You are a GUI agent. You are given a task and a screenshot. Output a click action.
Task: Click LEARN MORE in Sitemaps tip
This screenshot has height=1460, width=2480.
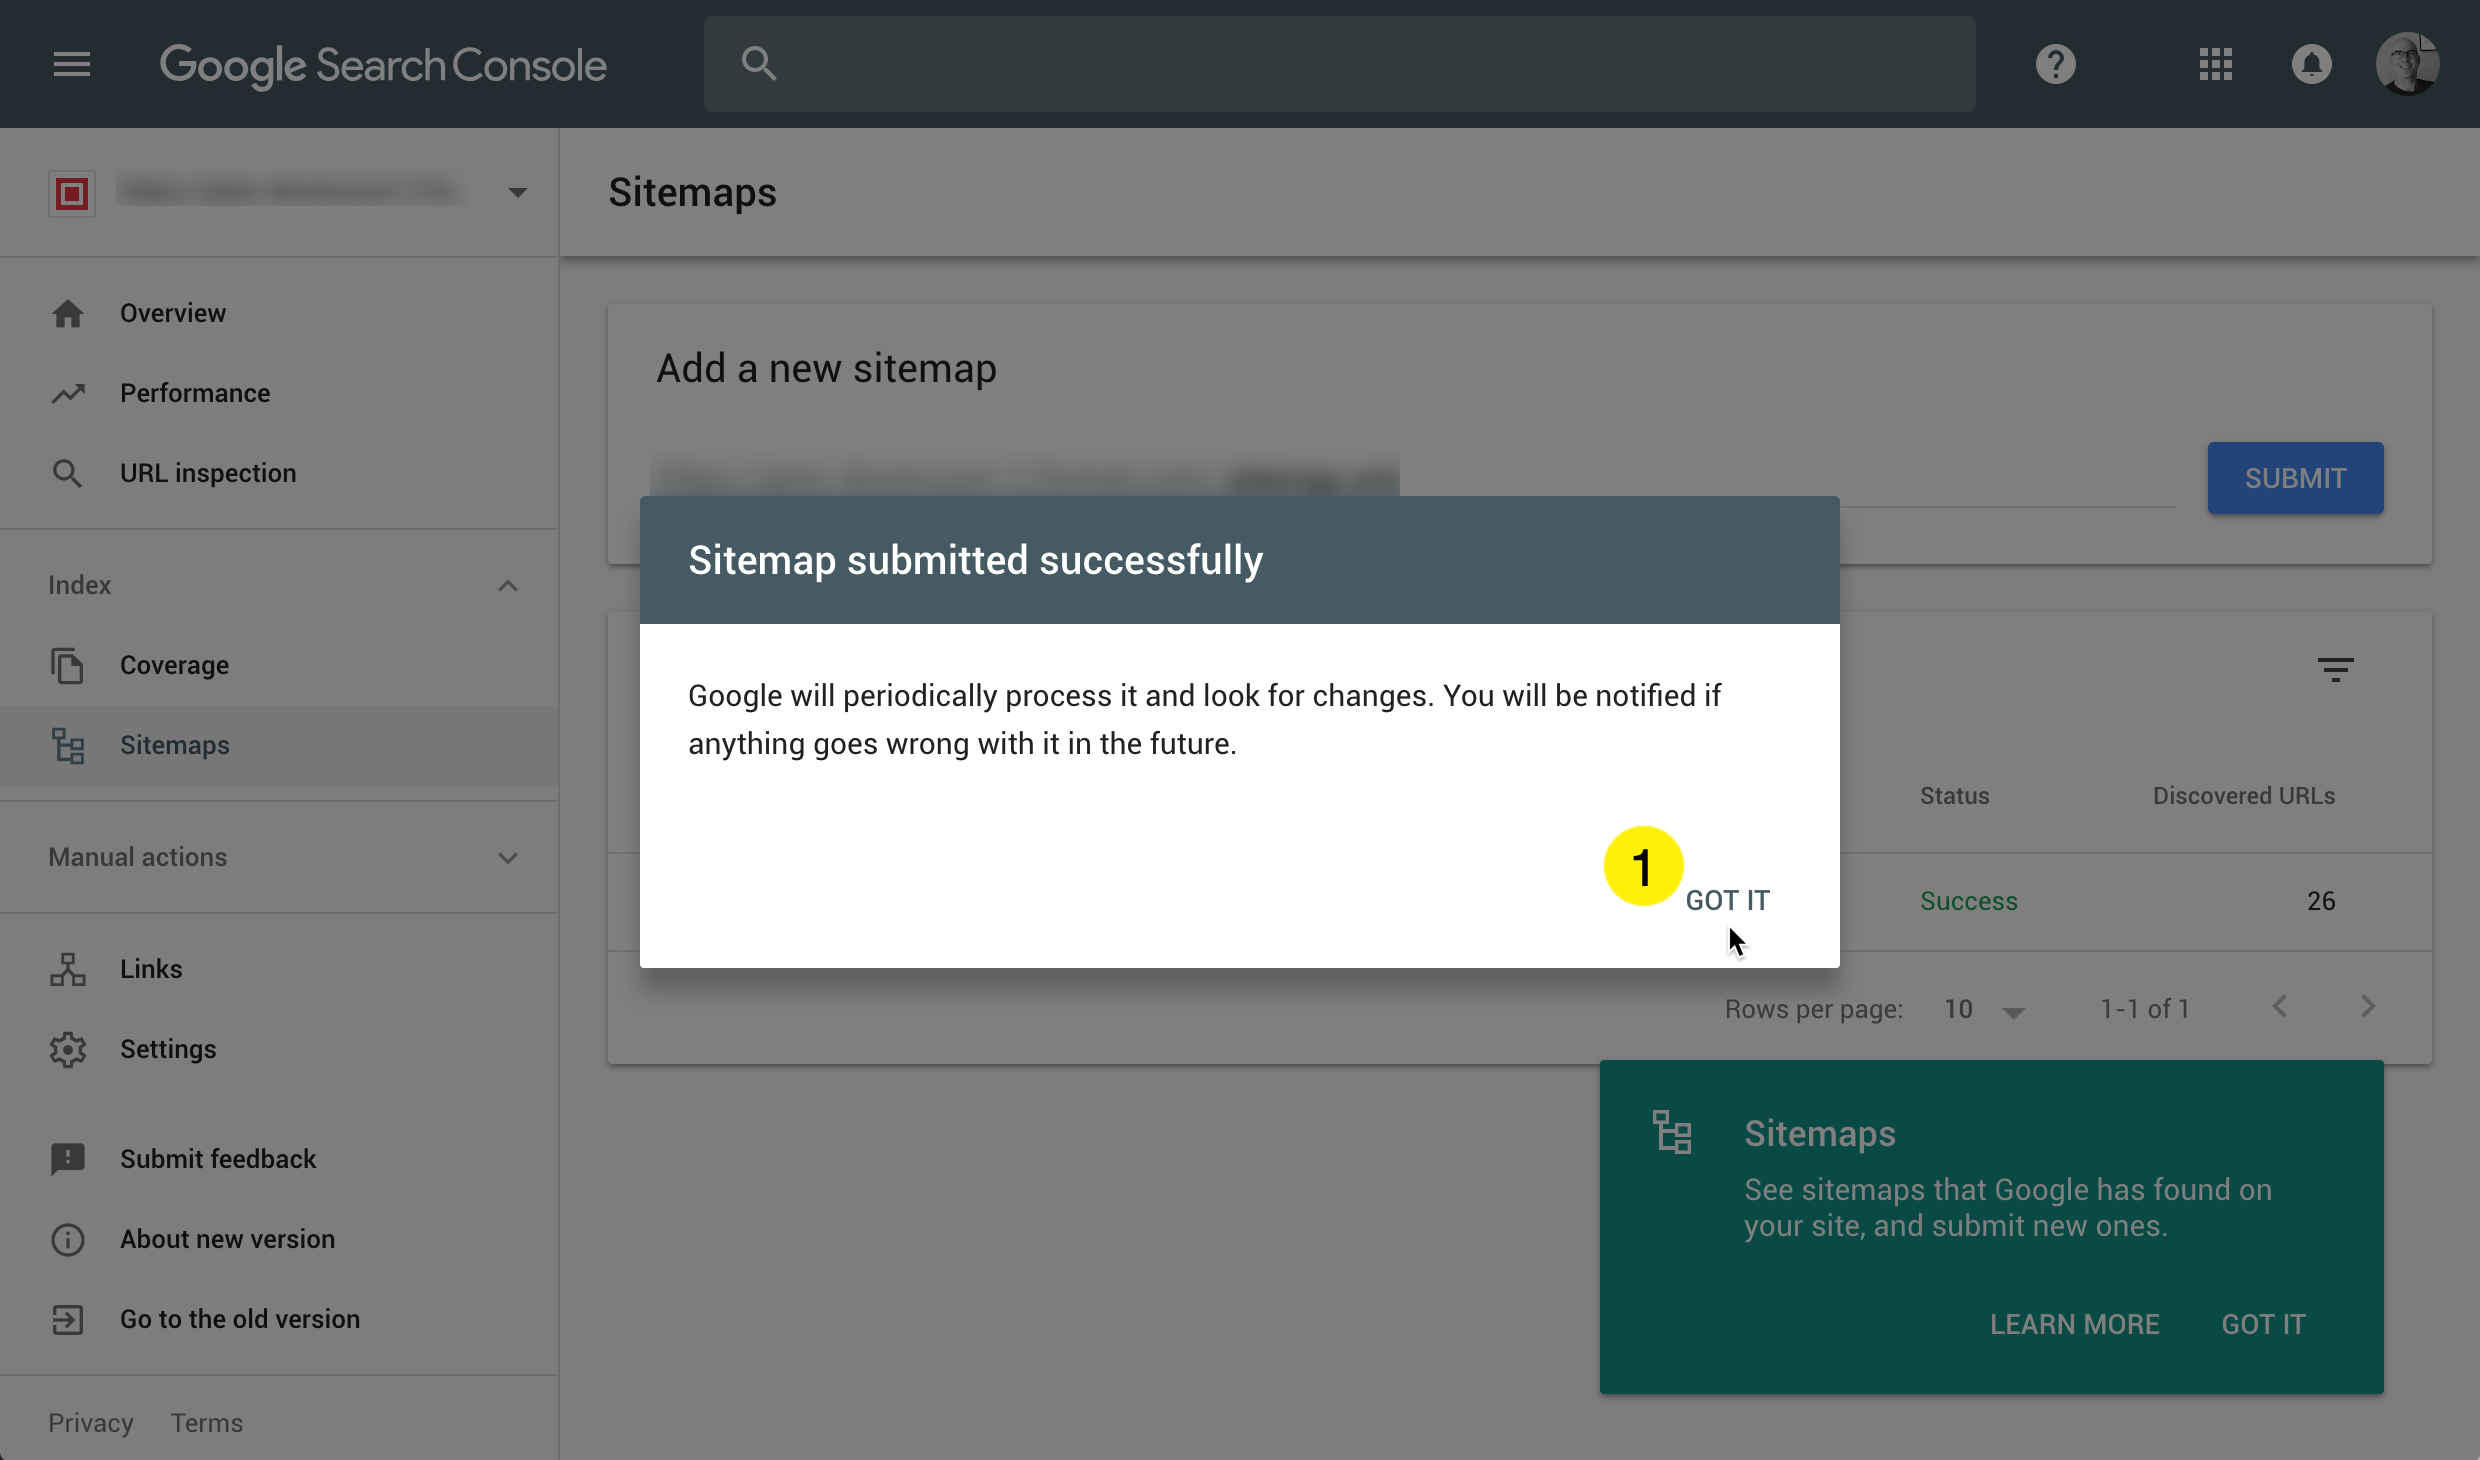tap(2074, 1324)
